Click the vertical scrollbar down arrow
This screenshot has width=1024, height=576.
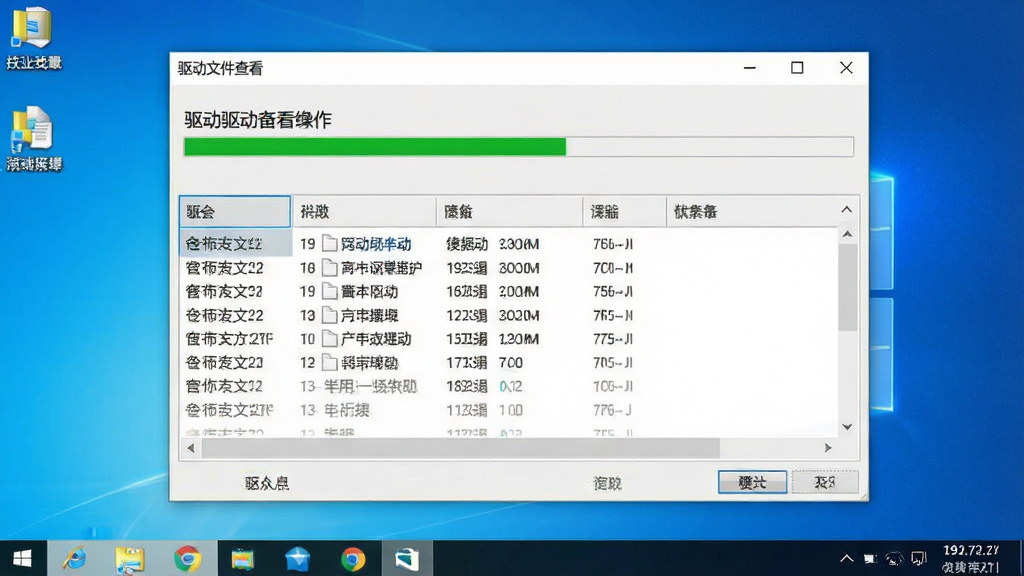point(848,427)
